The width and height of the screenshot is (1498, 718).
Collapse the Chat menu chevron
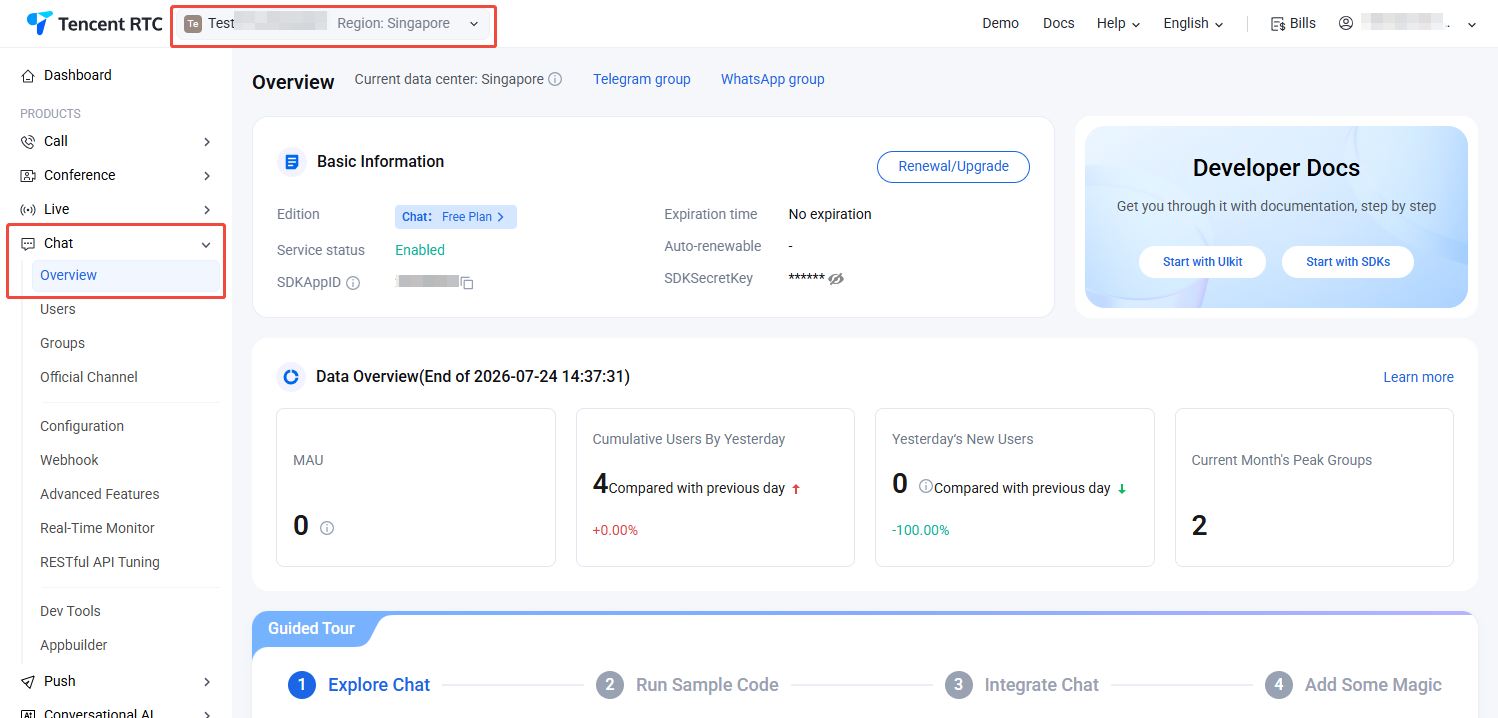[206, 244]
